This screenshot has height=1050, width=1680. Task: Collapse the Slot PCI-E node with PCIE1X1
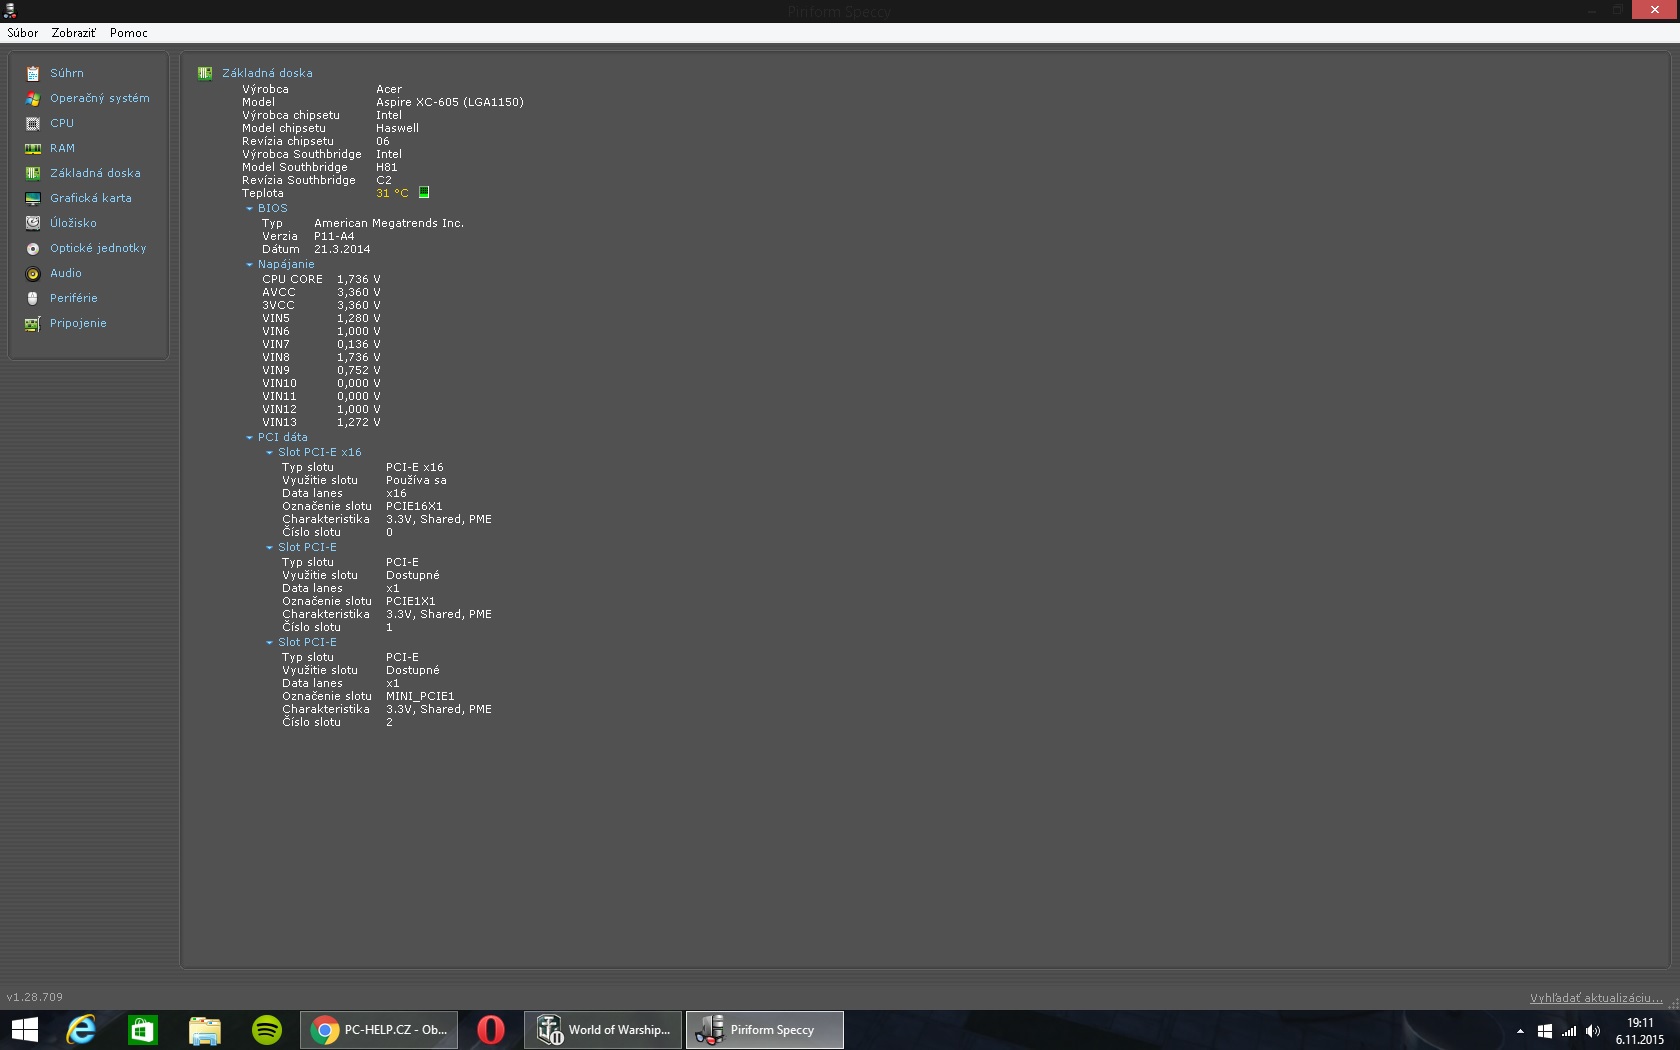[269, 548]
